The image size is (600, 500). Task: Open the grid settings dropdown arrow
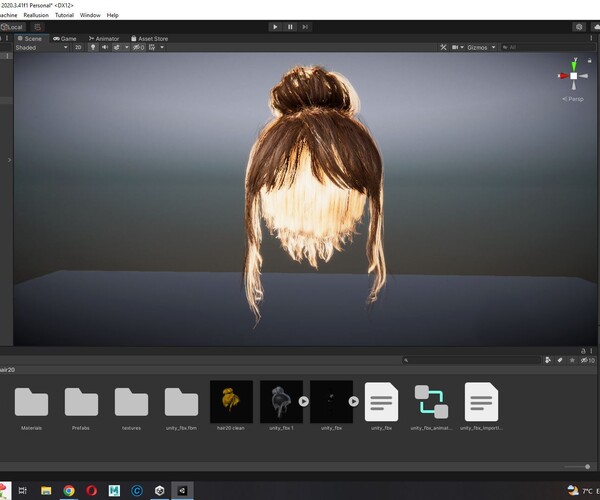click(162, 47)
